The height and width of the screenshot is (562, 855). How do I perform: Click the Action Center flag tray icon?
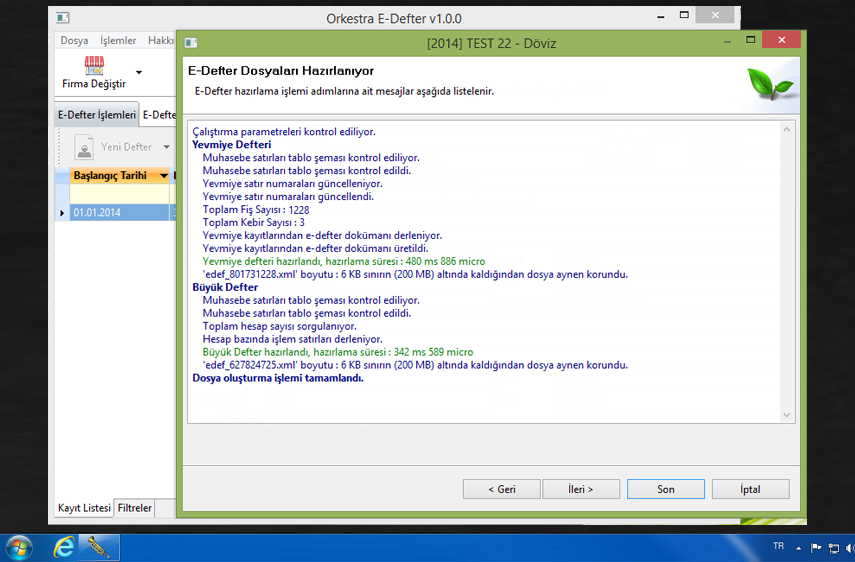click(816, 548)
